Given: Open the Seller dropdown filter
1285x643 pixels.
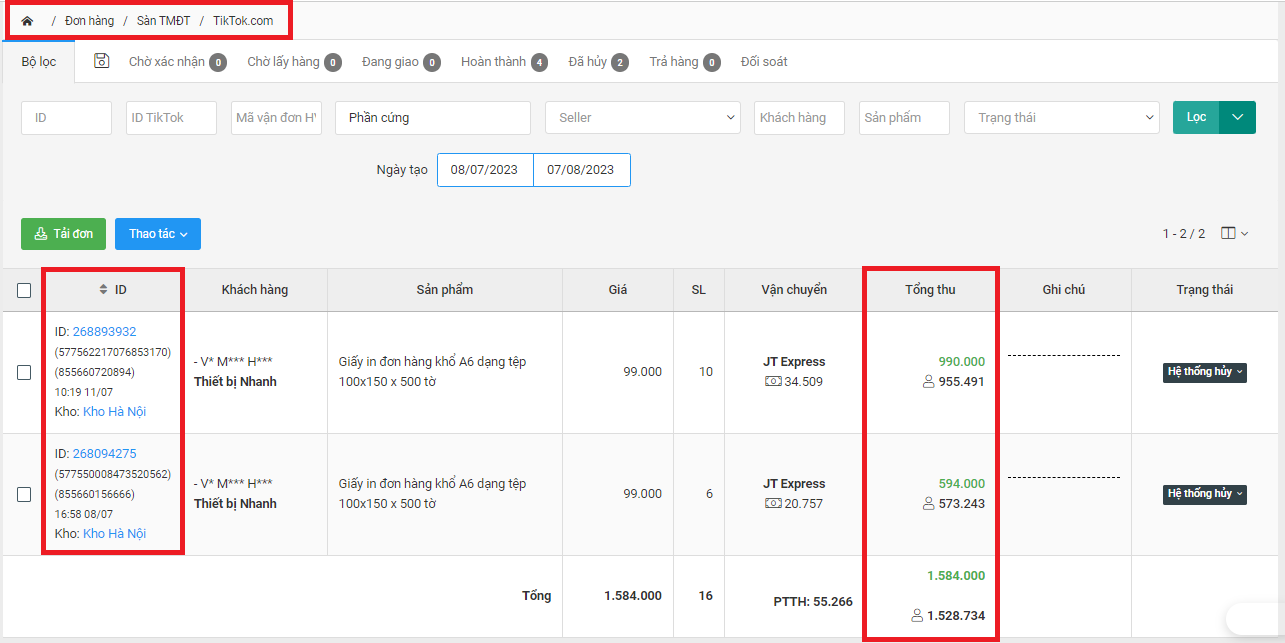Looking at the screenshot, I should click(x=642, y=118).
